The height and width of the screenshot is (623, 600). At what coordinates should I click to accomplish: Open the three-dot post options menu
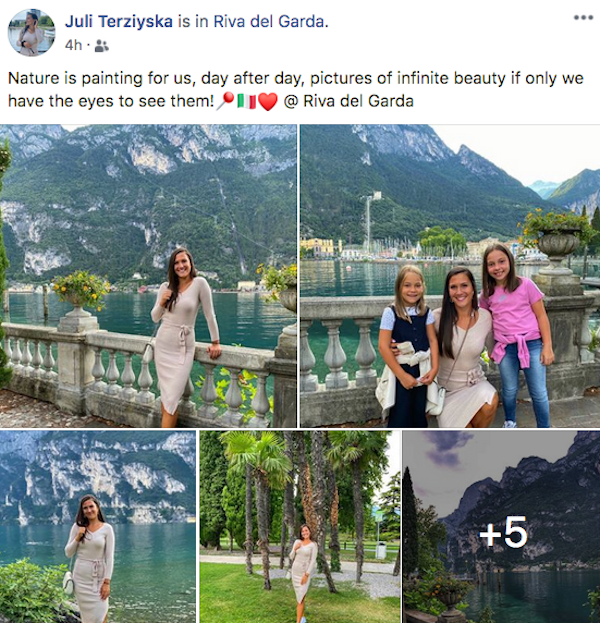click(583, 18)
